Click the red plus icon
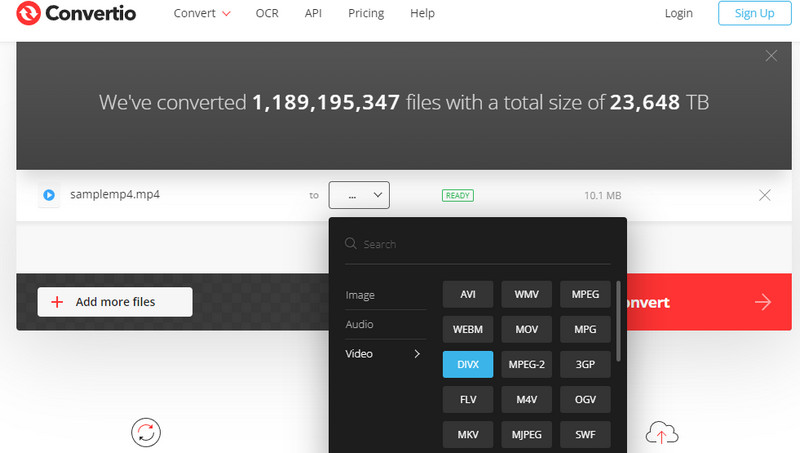Screen dimensions: 800x453 (57, 302)
